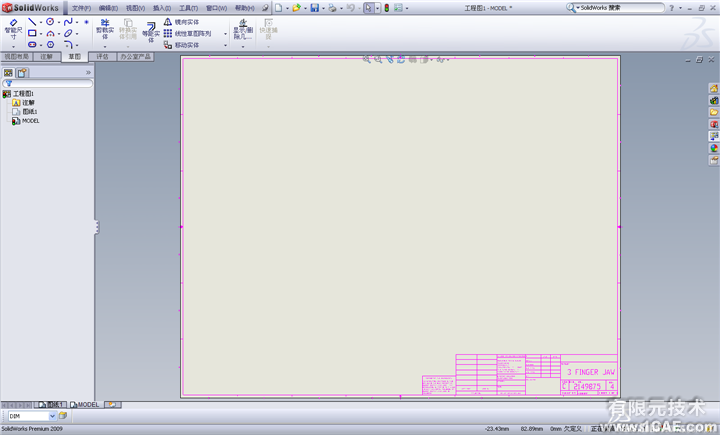Click the filter funnel icon in tree panel
The height and width of the screenshot is (435, 720).
tap(8, 83)
